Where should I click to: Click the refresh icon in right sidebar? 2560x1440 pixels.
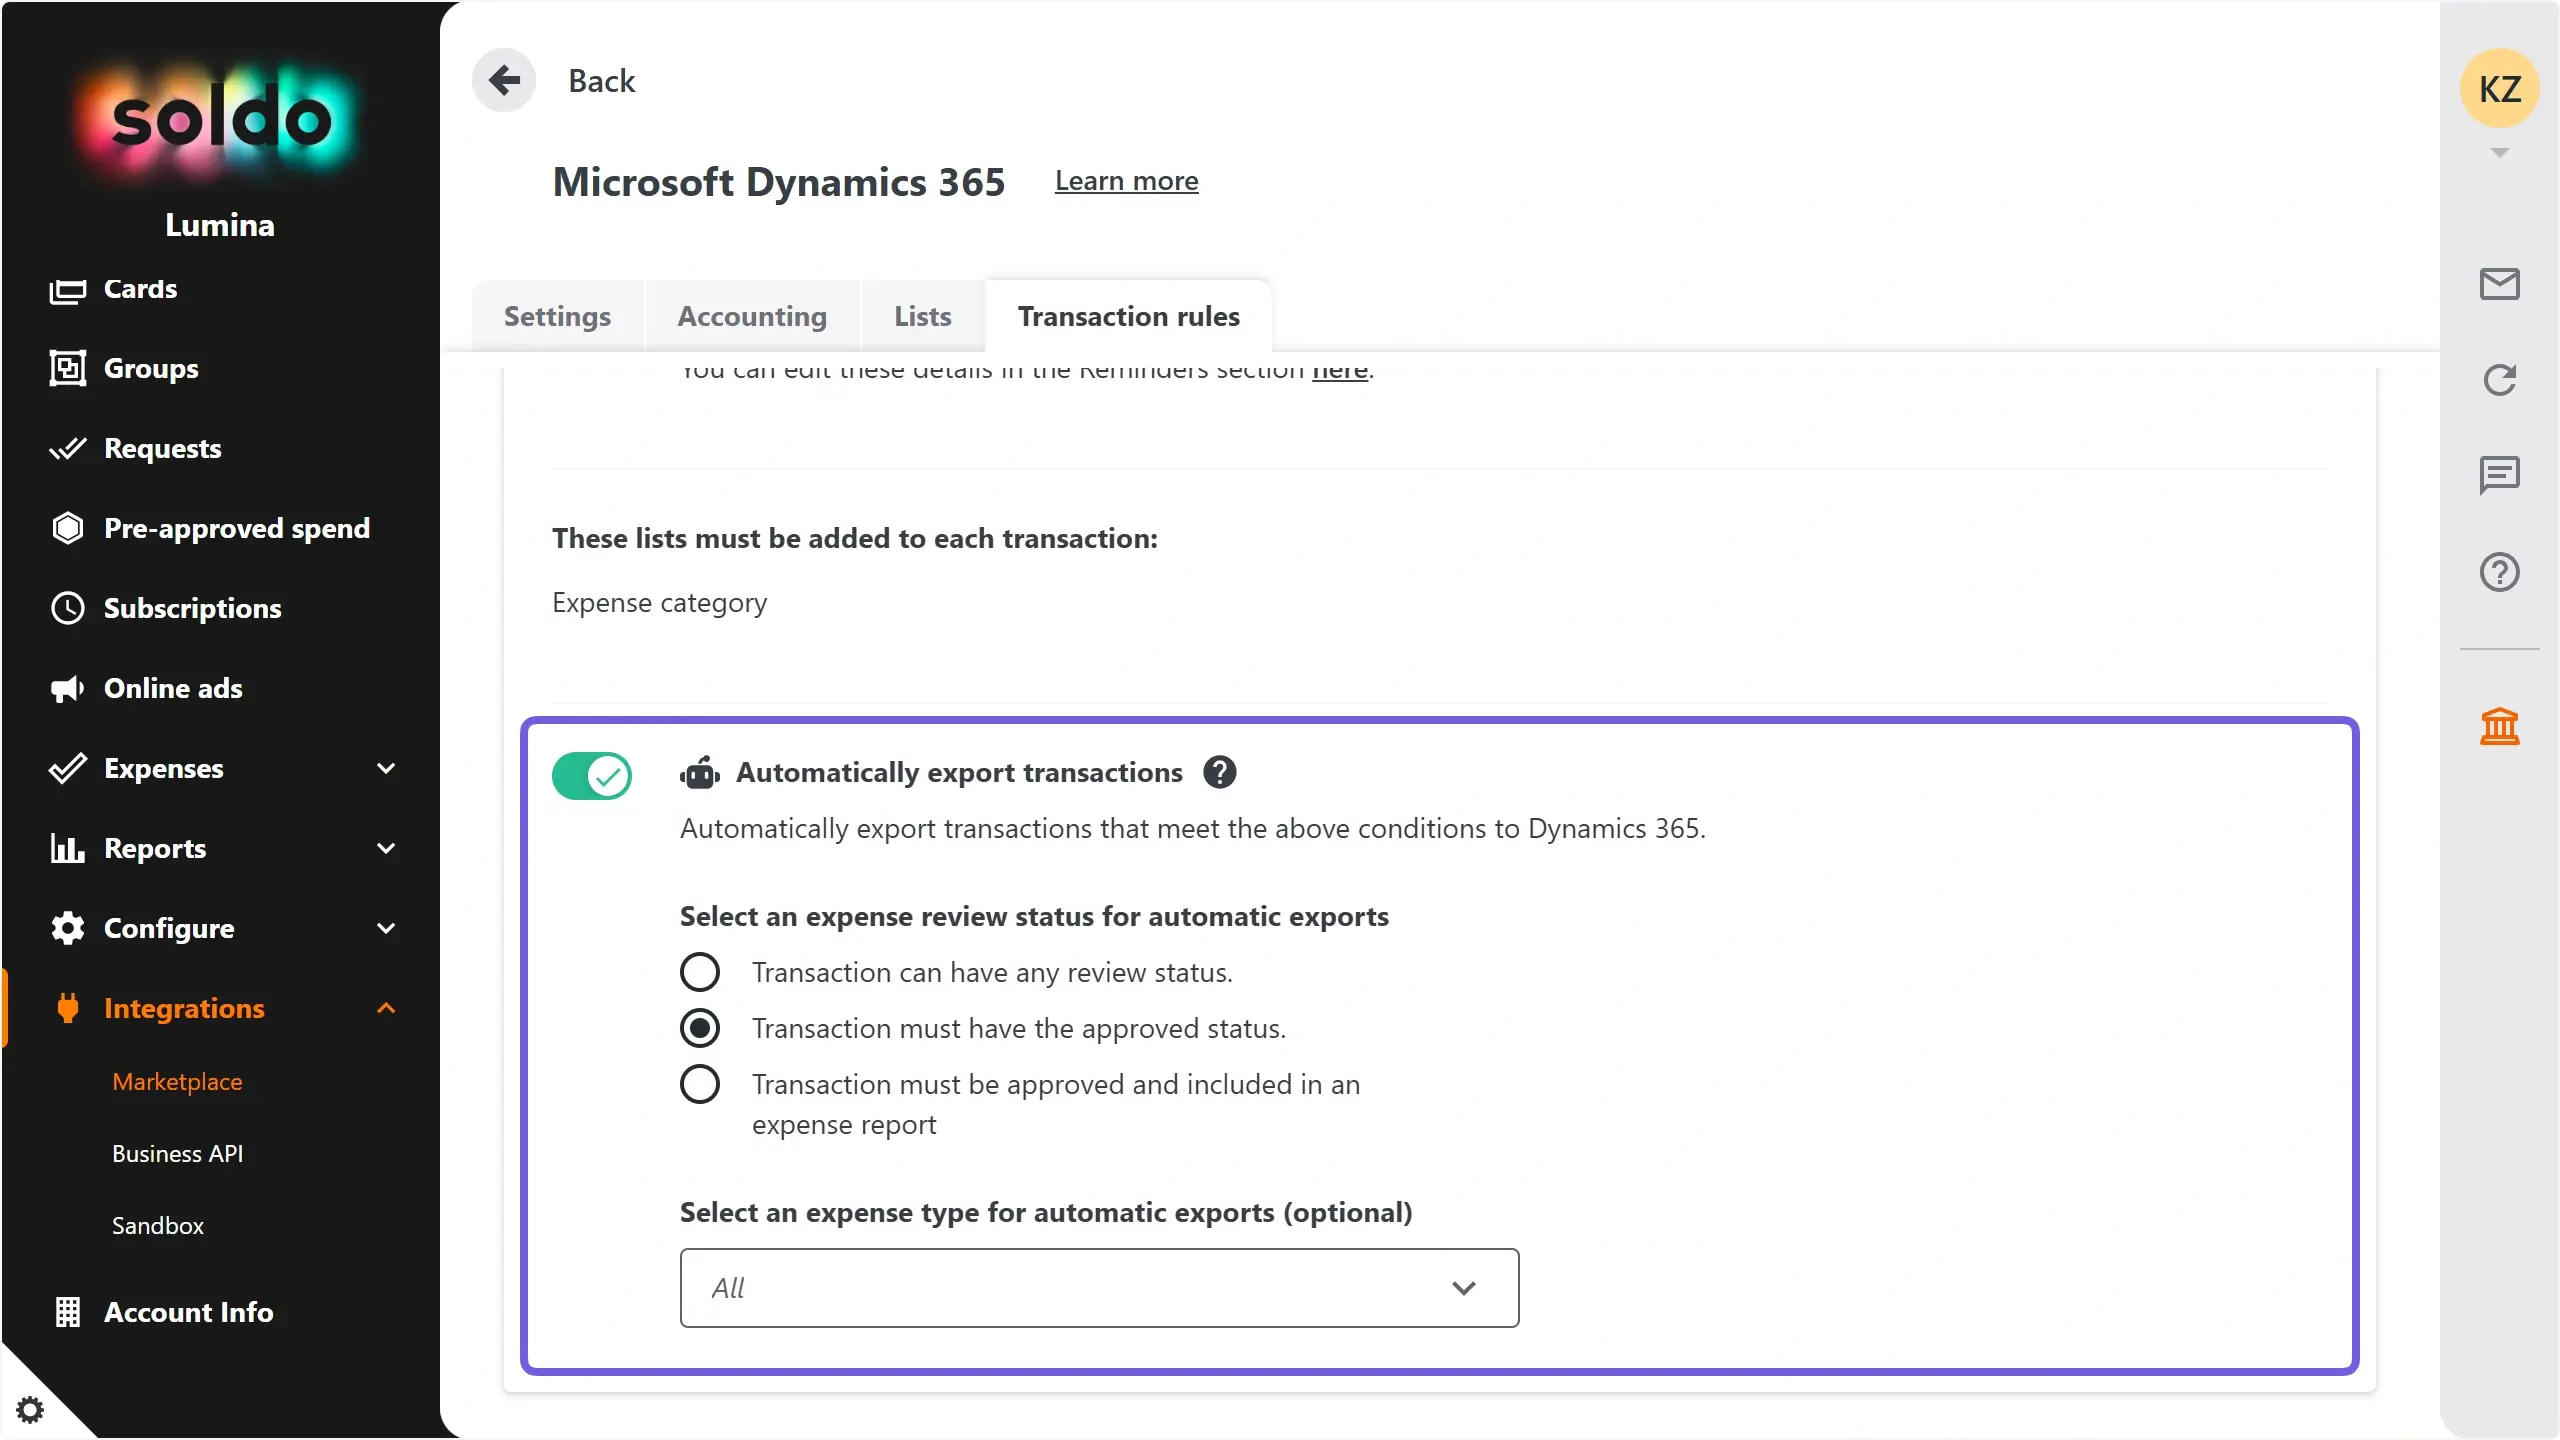tap(2499, 380)
